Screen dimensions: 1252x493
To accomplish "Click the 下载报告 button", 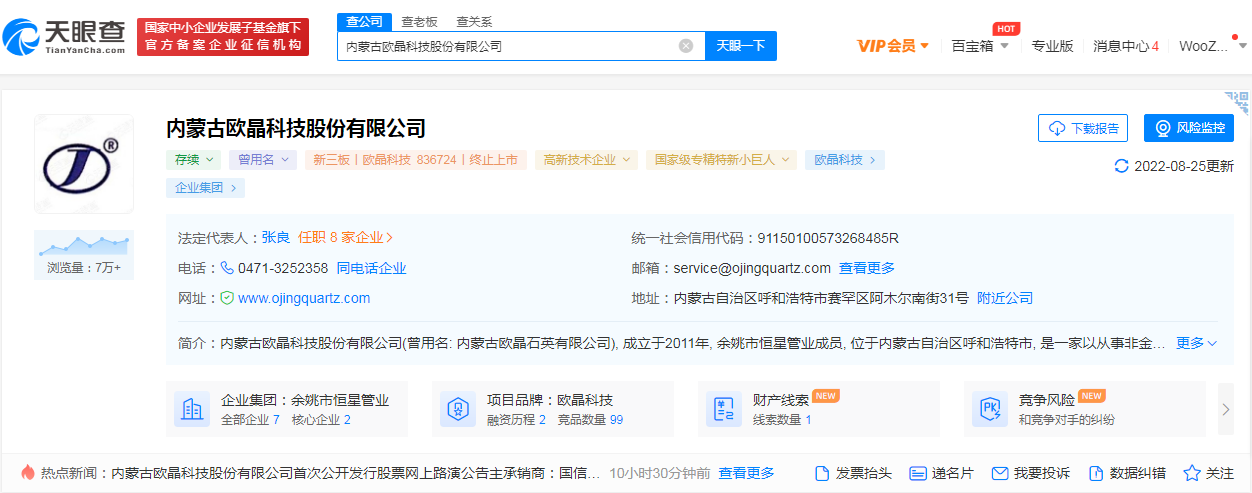I will tap(1083, 128).
